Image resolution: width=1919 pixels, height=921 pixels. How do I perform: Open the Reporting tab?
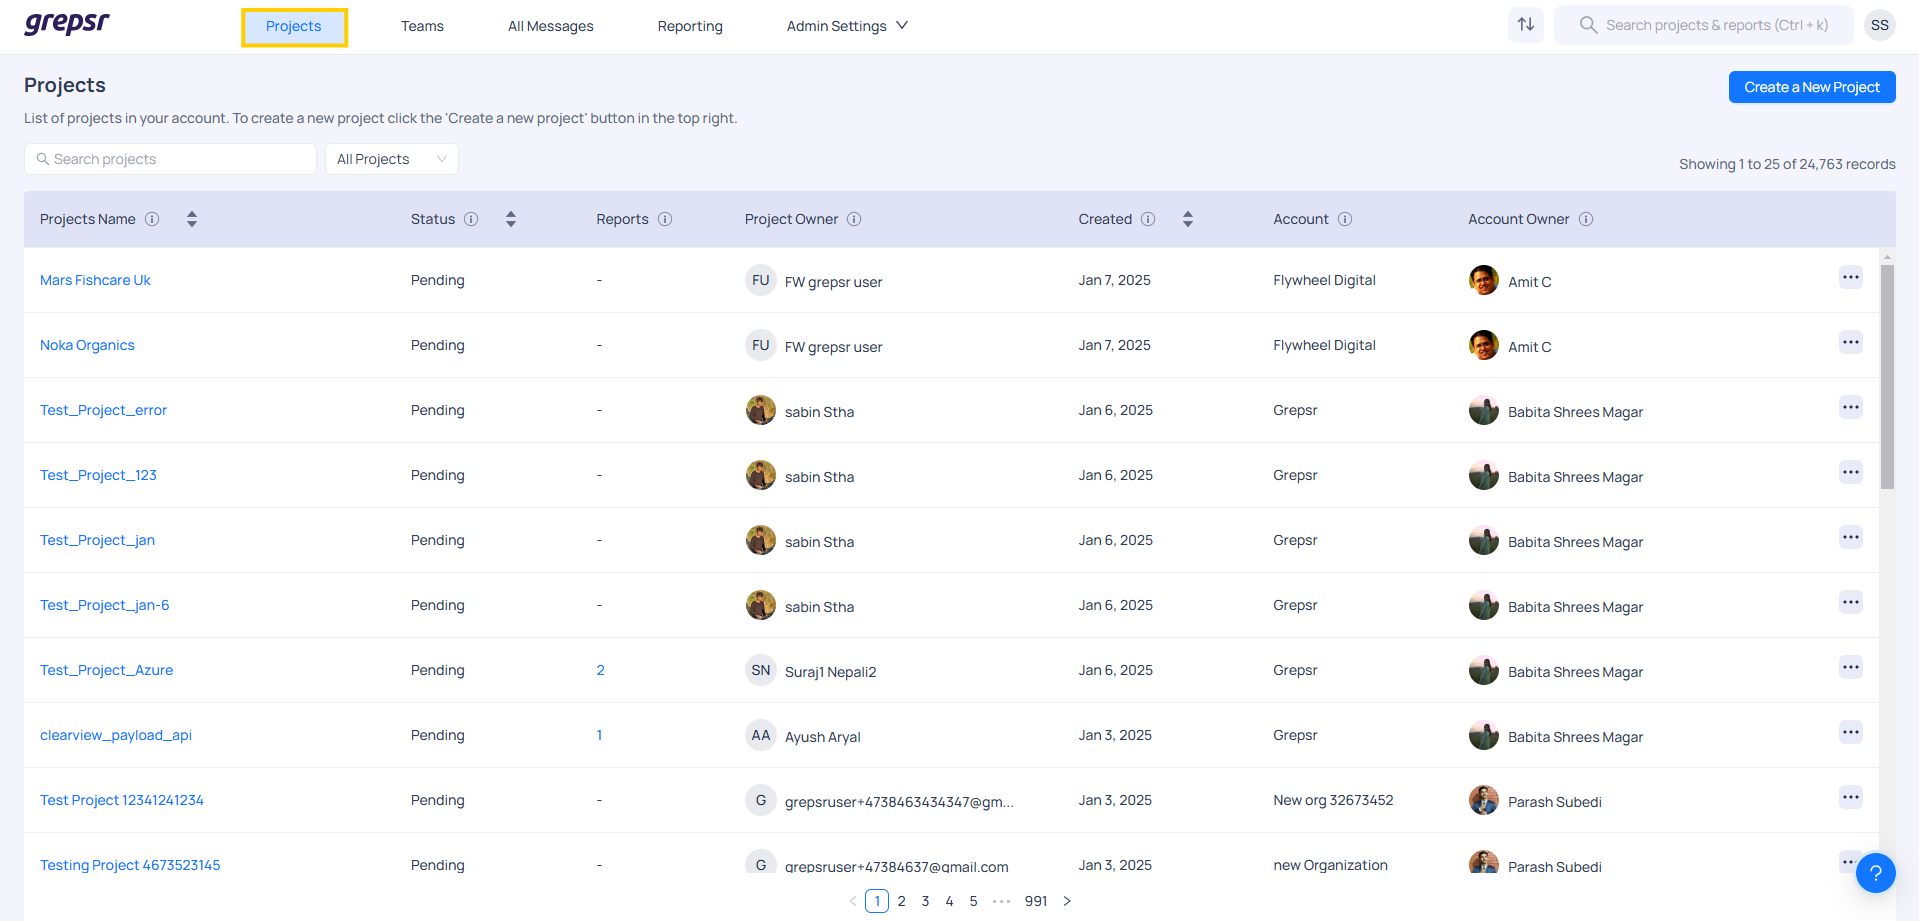click(x=689, y=26)
